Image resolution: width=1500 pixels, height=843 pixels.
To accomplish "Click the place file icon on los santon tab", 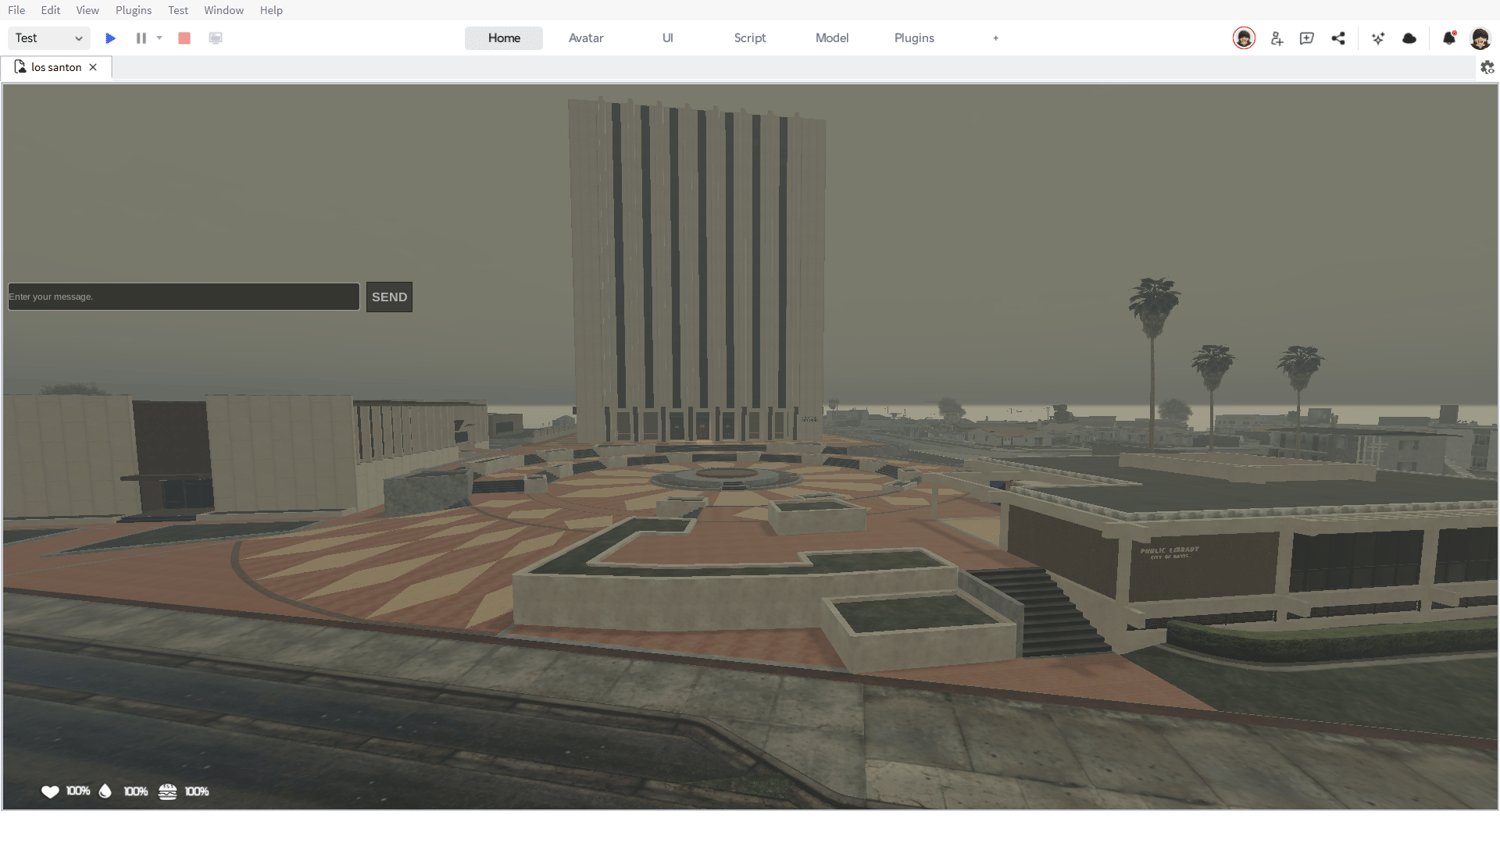I will tap(20, 67).
